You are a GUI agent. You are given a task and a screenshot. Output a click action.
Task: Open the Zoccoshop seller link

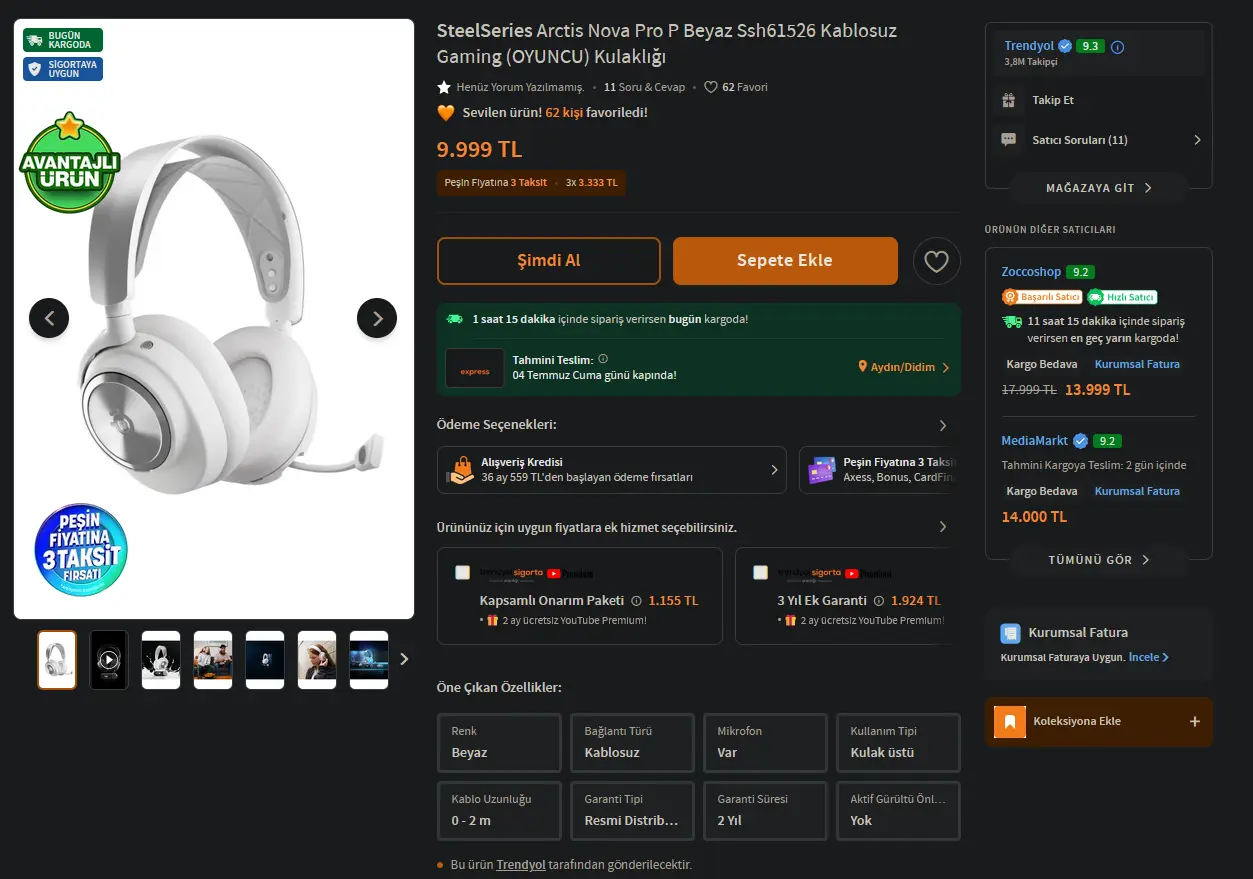[1031, 272]
